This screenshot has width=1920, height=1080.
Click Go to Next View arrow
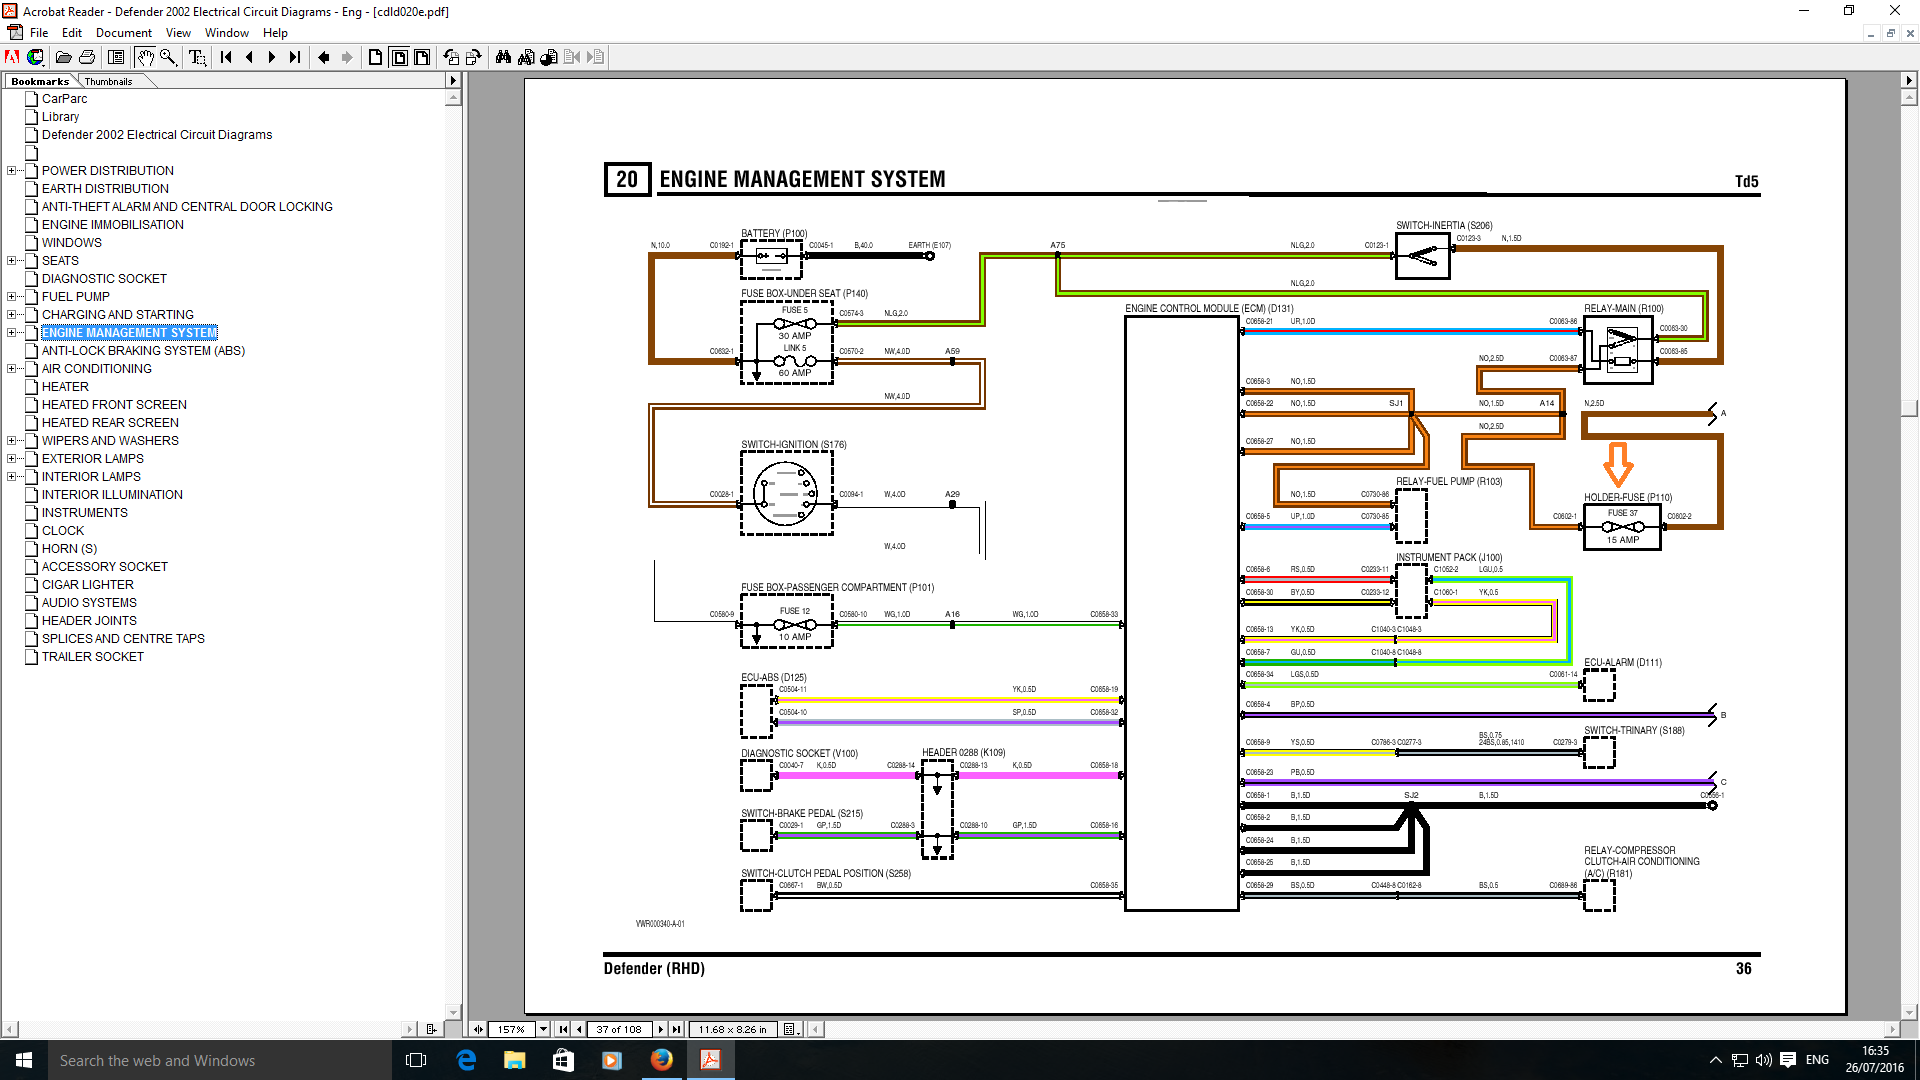[x=347, y=57]
